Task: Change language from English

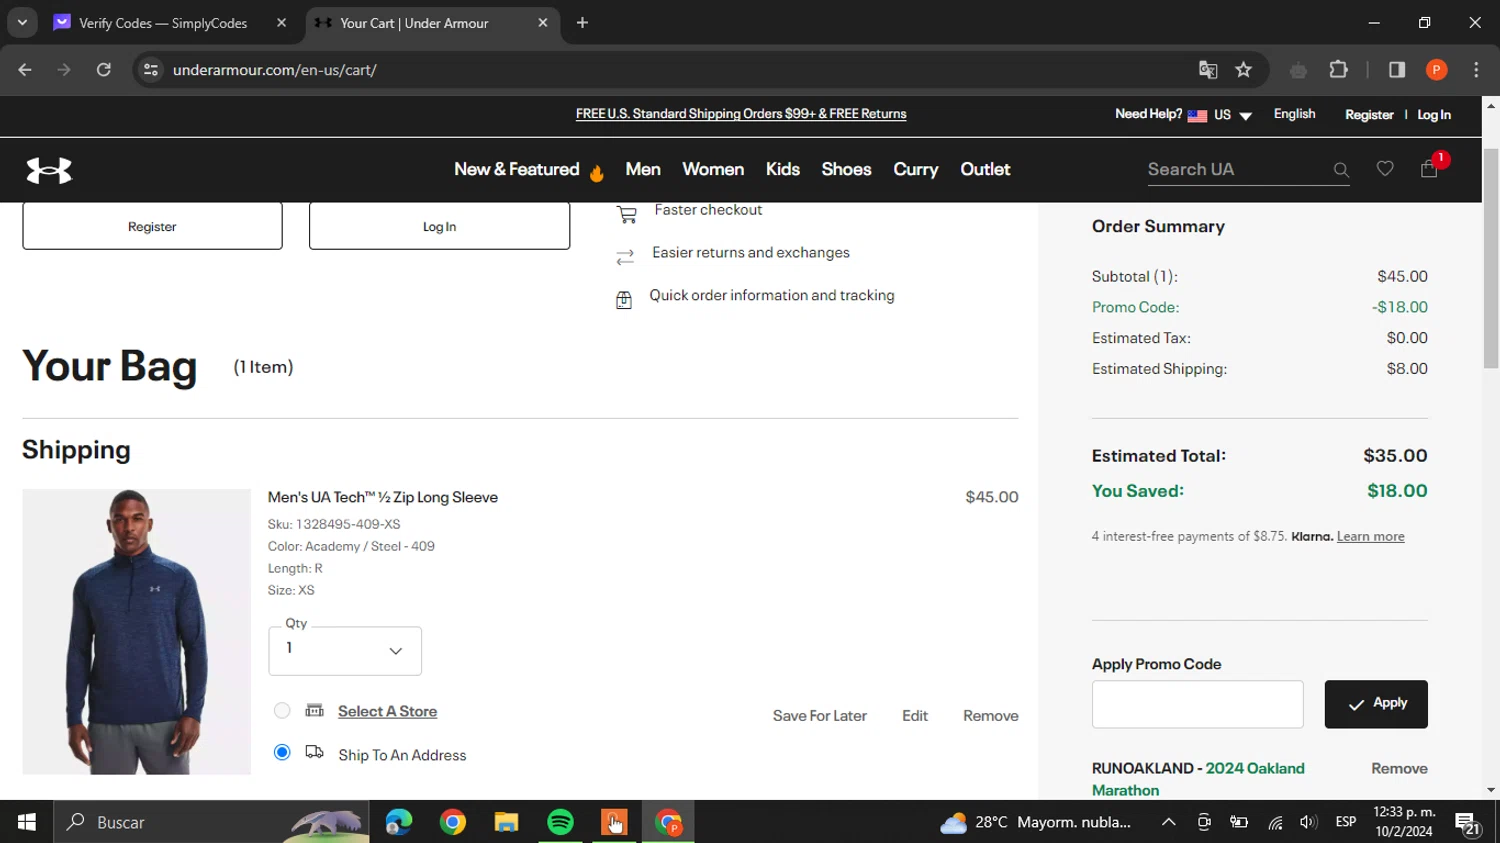Action: [1294, 114]
